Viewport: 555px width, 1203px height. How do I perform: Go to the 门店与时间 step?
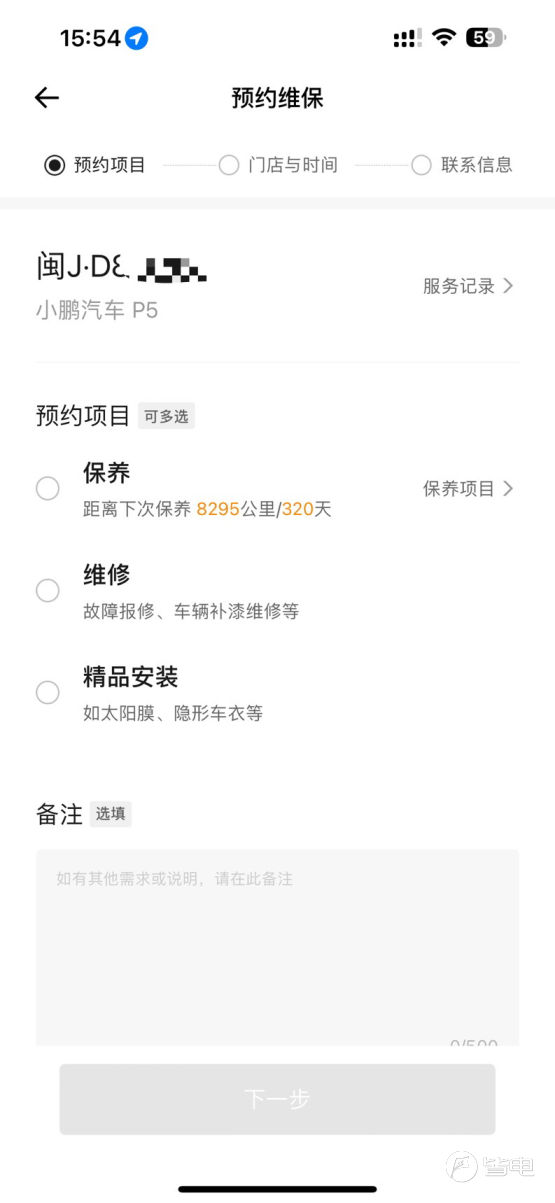click(x=278, y=165)
